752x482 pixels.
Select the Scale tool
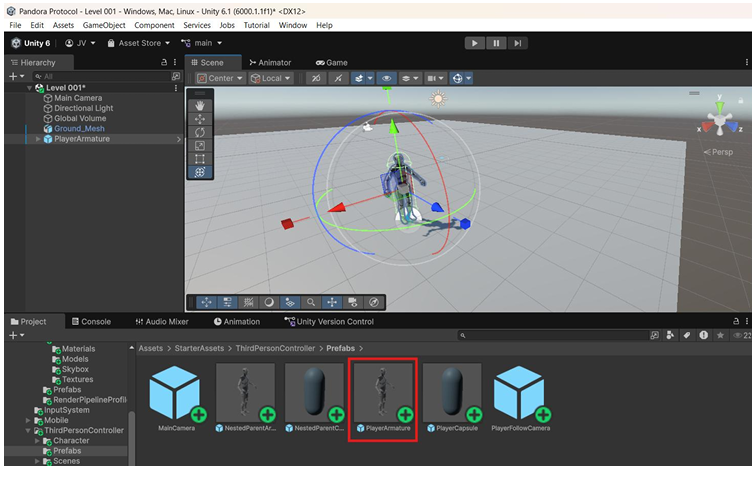(200, 146)
